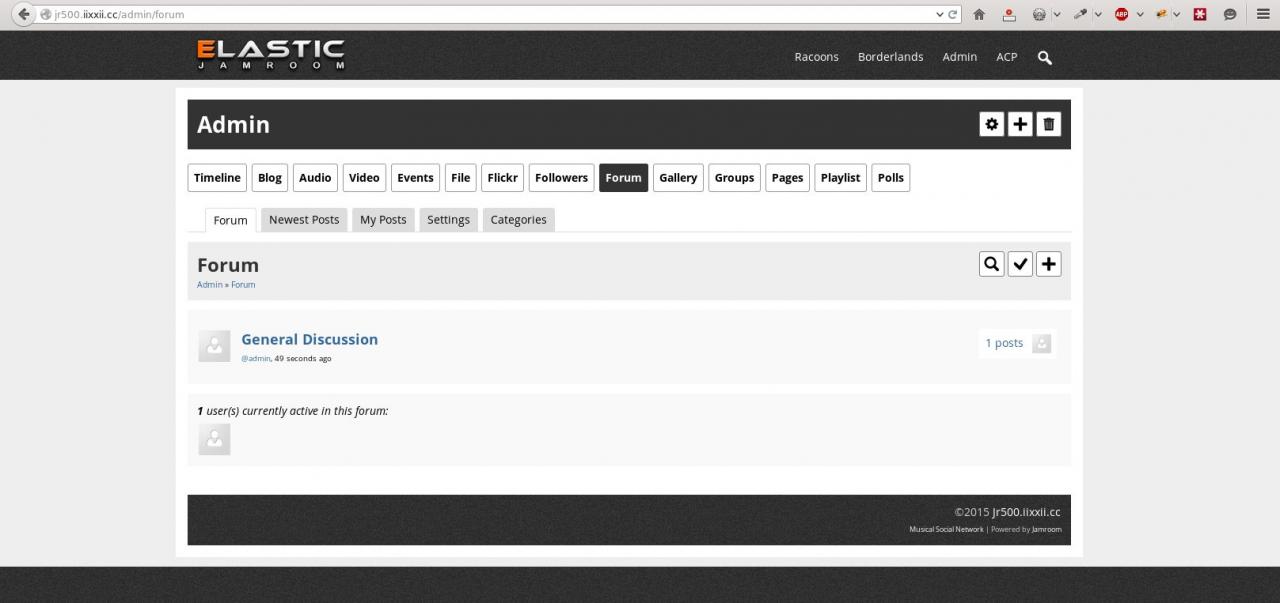
Task: Open the Playlist profile tab
Action: (840, 178)
